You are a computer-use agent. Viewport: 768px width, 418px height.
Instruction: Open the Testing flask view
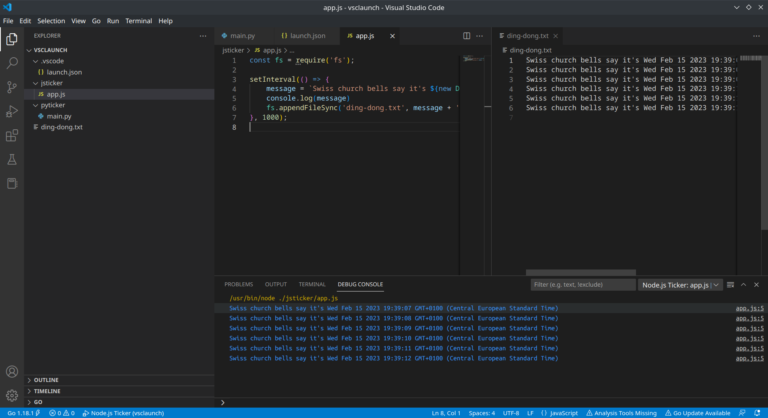click(12, 159)
